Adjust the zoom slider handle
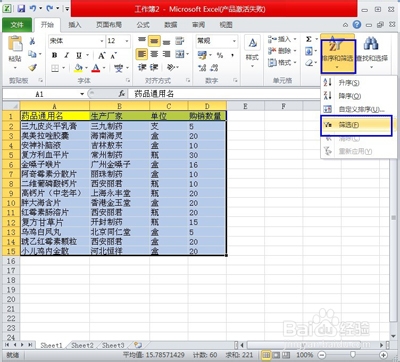Screen dimensions: 400x362 coord(352,355)
